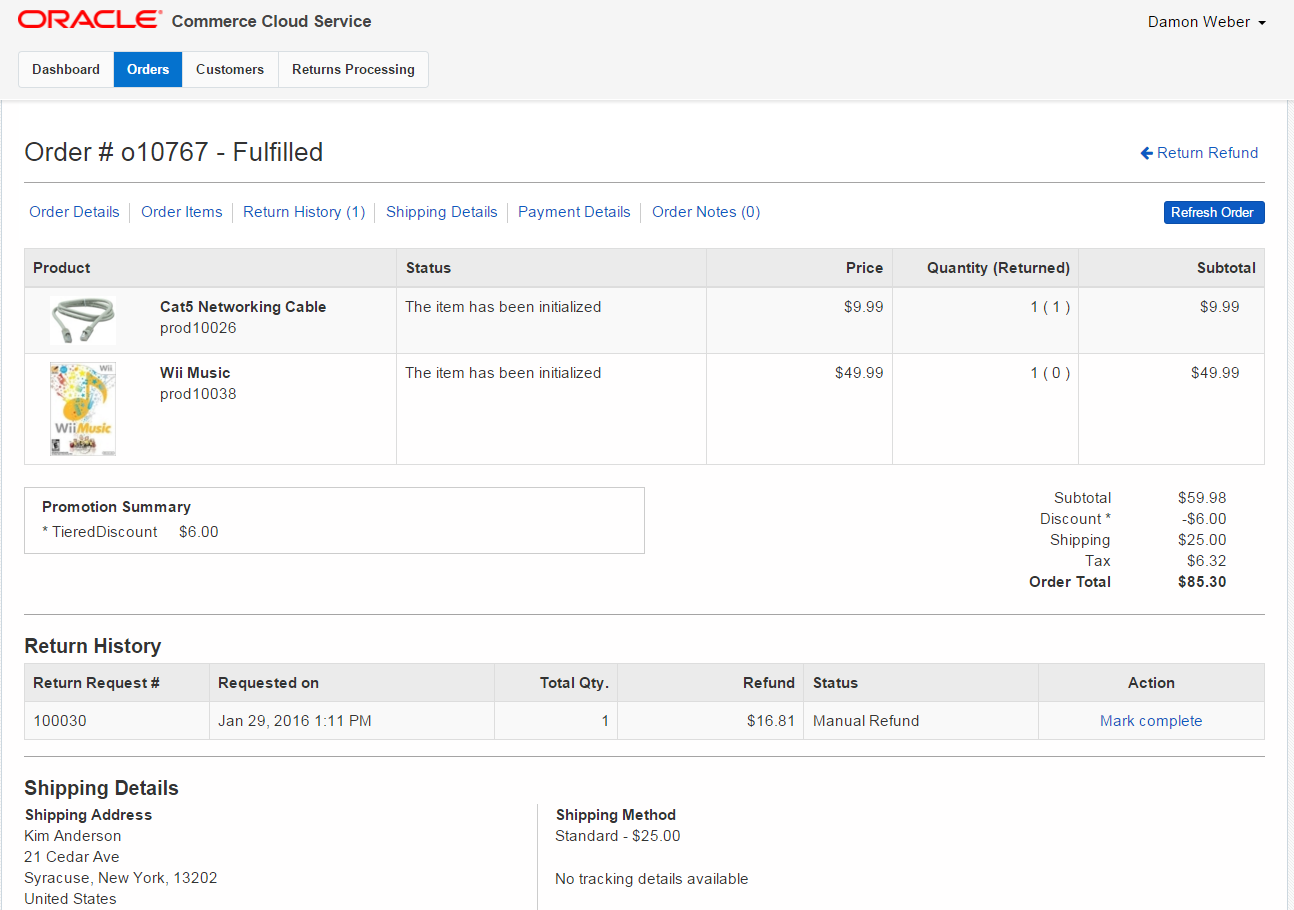Jump to the Order Items section

pos(182,212)
